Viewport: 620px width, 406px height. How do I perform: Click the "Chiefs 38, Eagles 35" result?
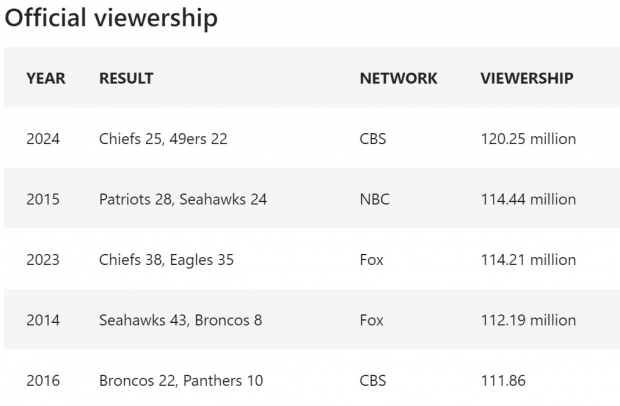[166, 260]
